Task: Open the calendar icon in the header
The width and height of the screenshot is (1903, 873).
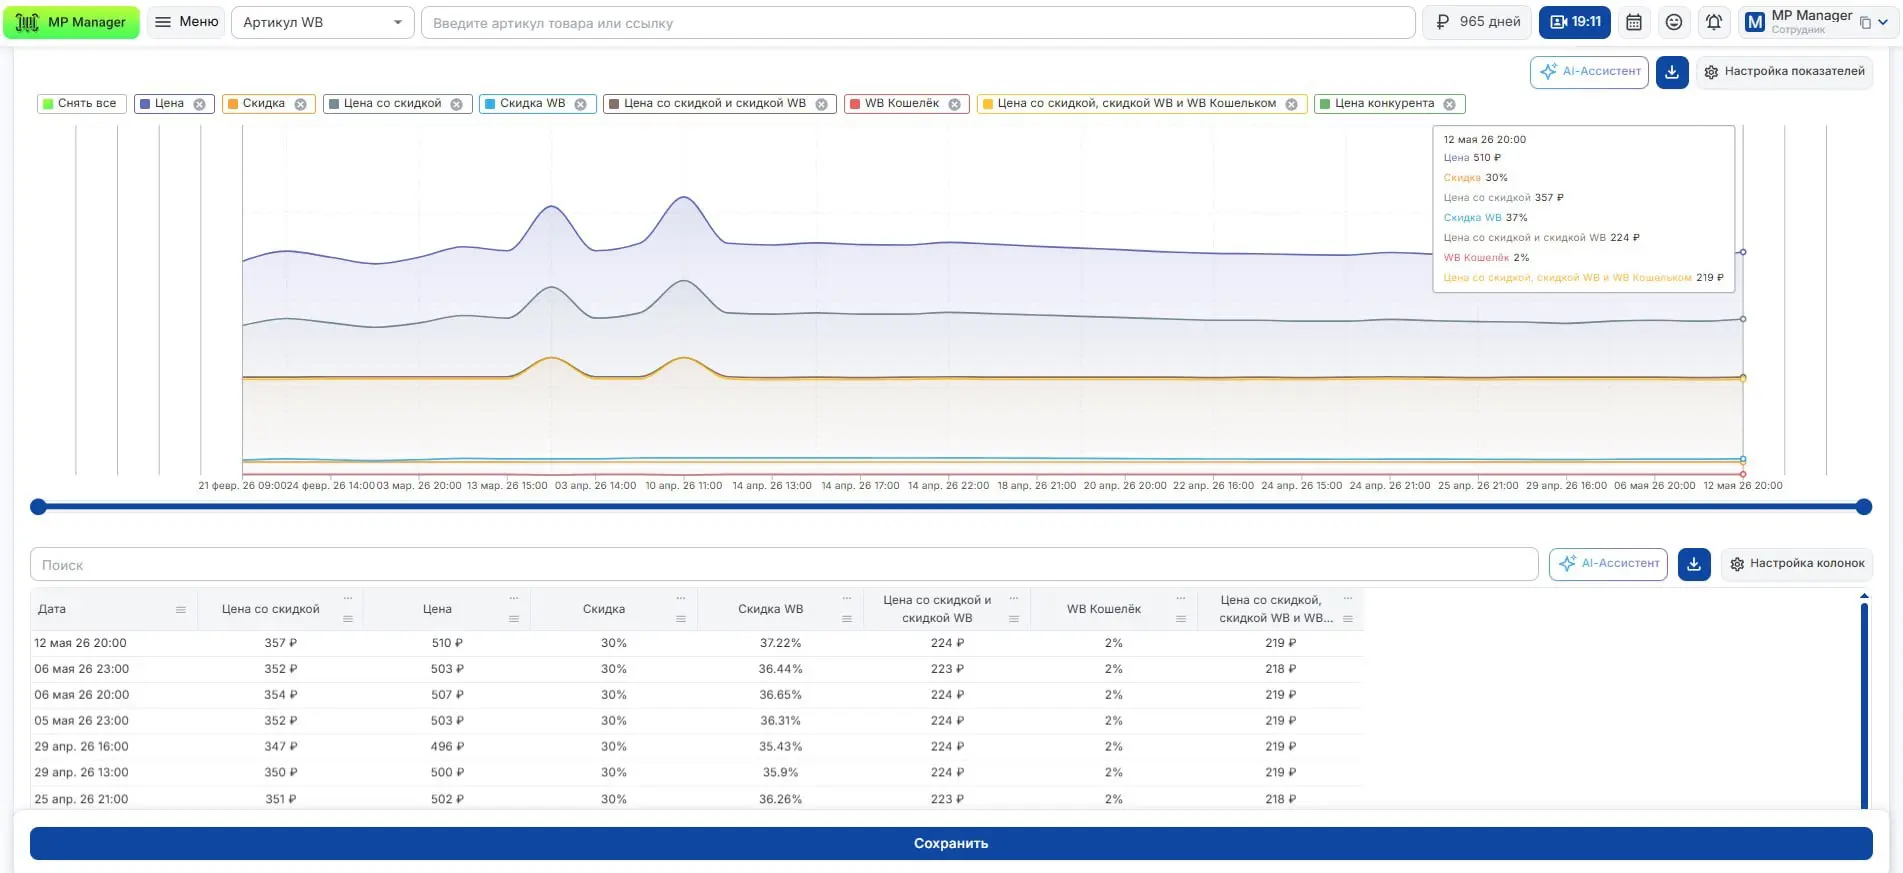Action: [1634, 22]
